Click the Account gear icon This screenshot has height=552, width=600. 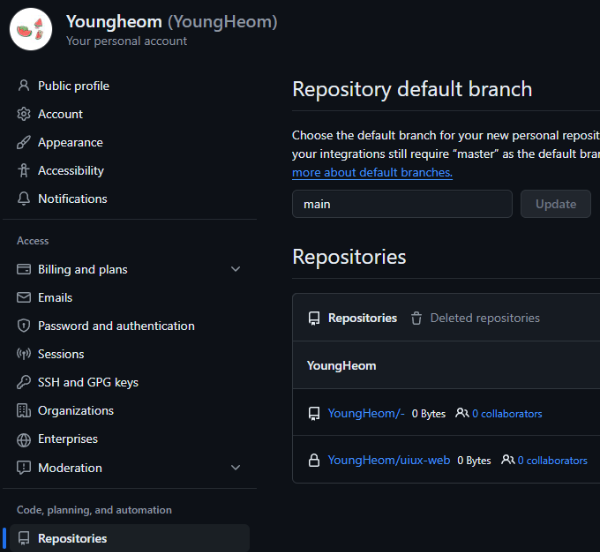pyautogui.click(x=24, y=114)
